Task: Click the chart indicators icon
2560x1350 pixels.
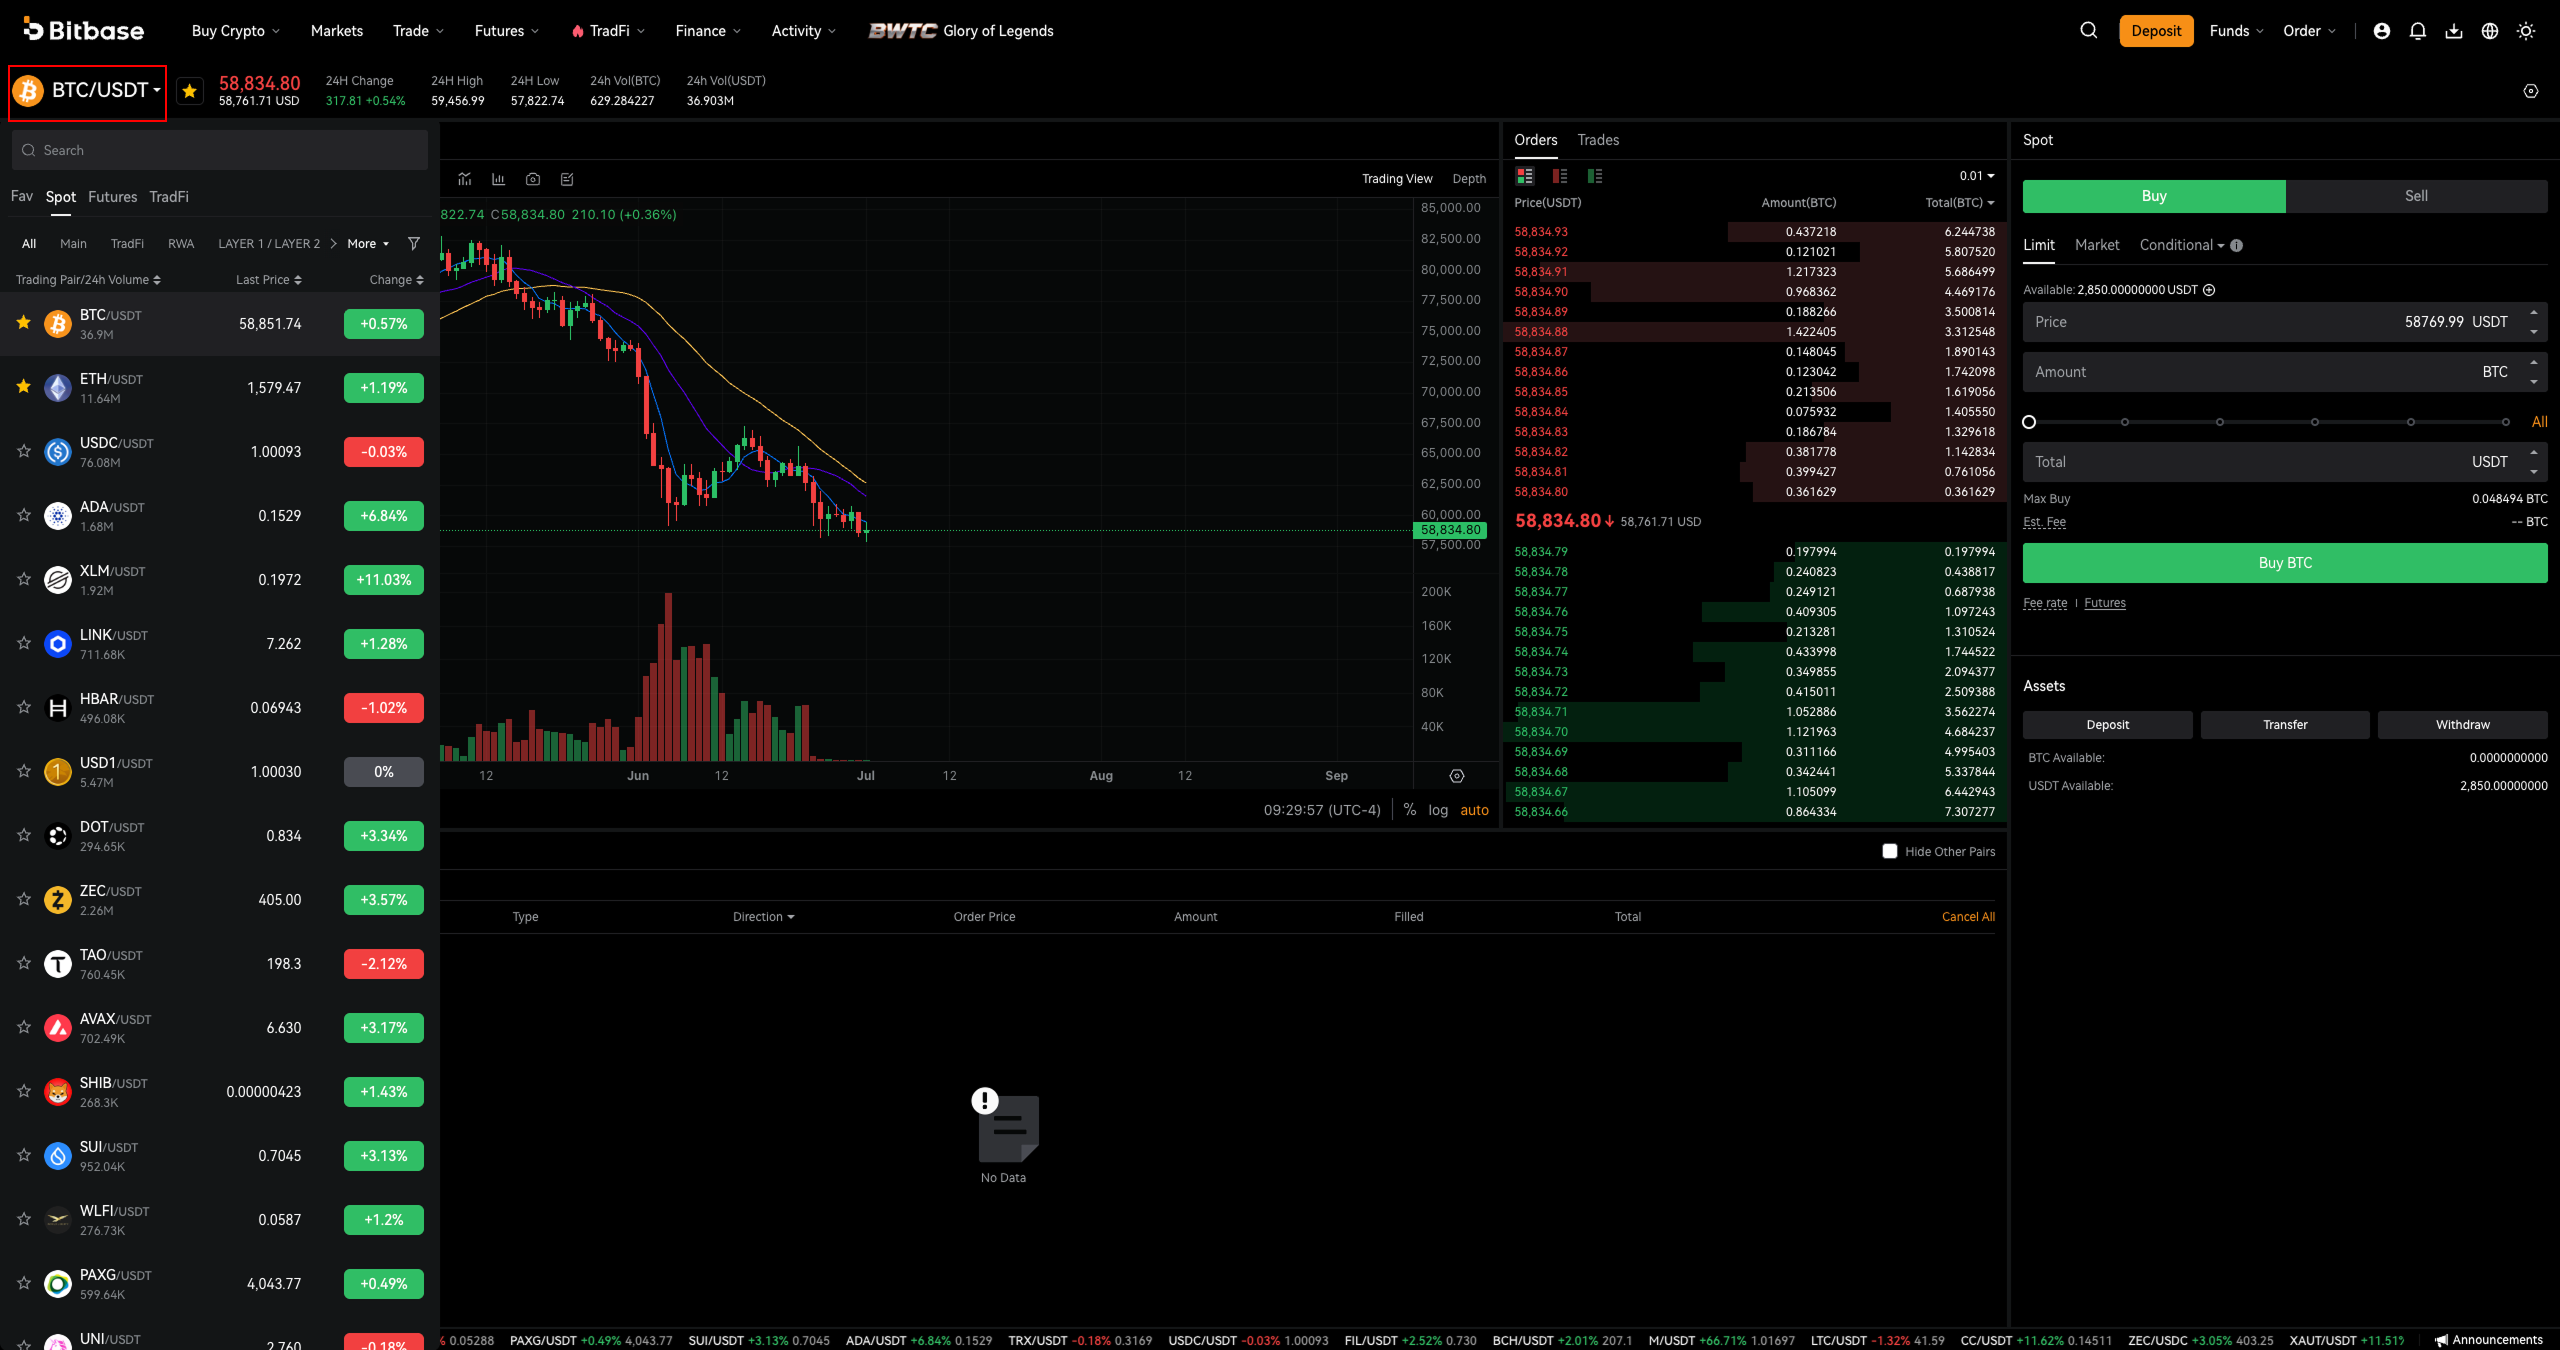Action: (465, 179)
